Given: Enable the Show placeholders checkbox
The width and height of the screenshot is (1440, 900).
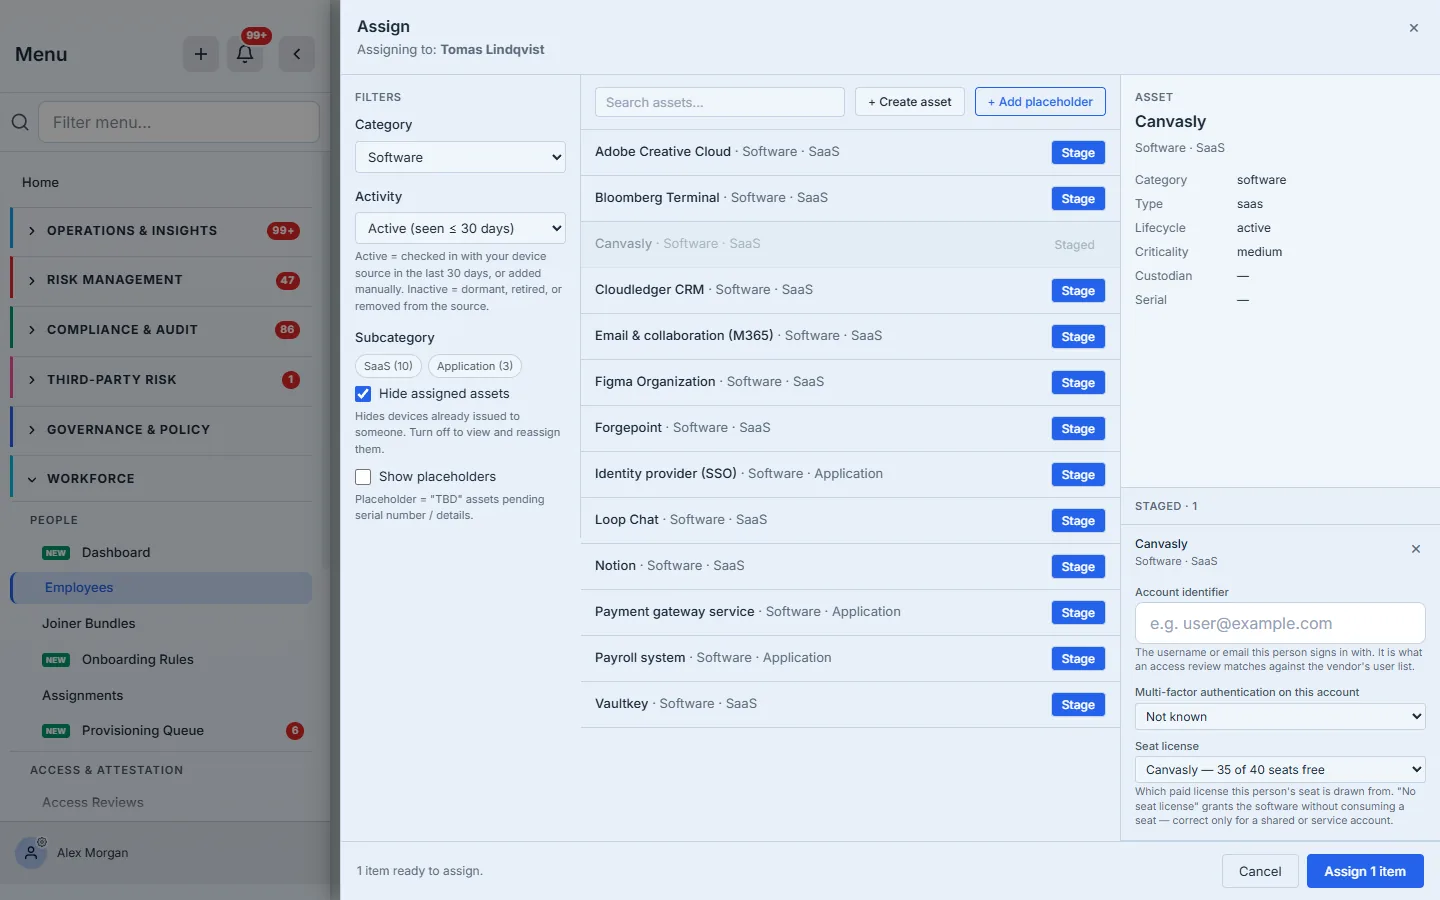Looking at the screenshot, I should coord(363,477).
